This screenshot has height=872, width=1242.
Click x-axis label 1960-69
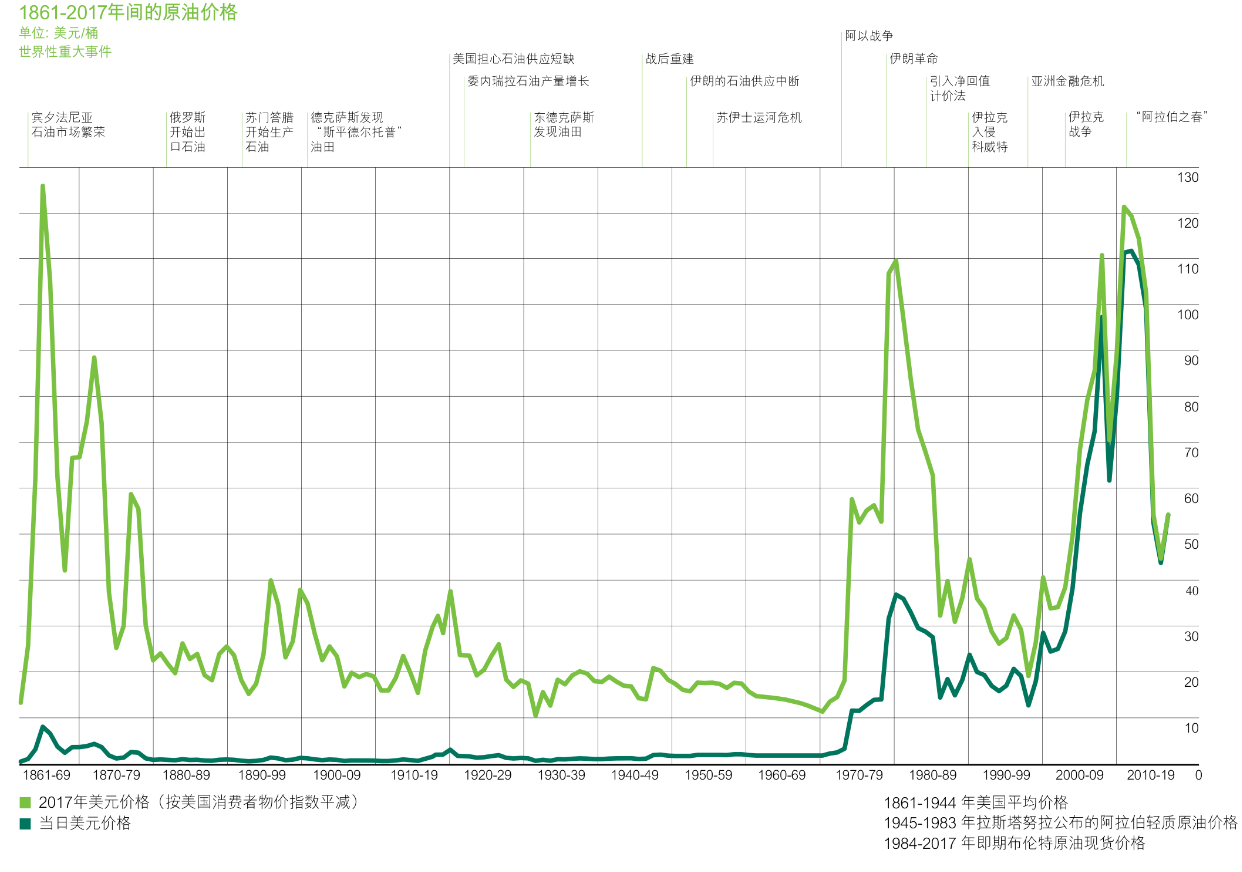[x=783, y=775]
